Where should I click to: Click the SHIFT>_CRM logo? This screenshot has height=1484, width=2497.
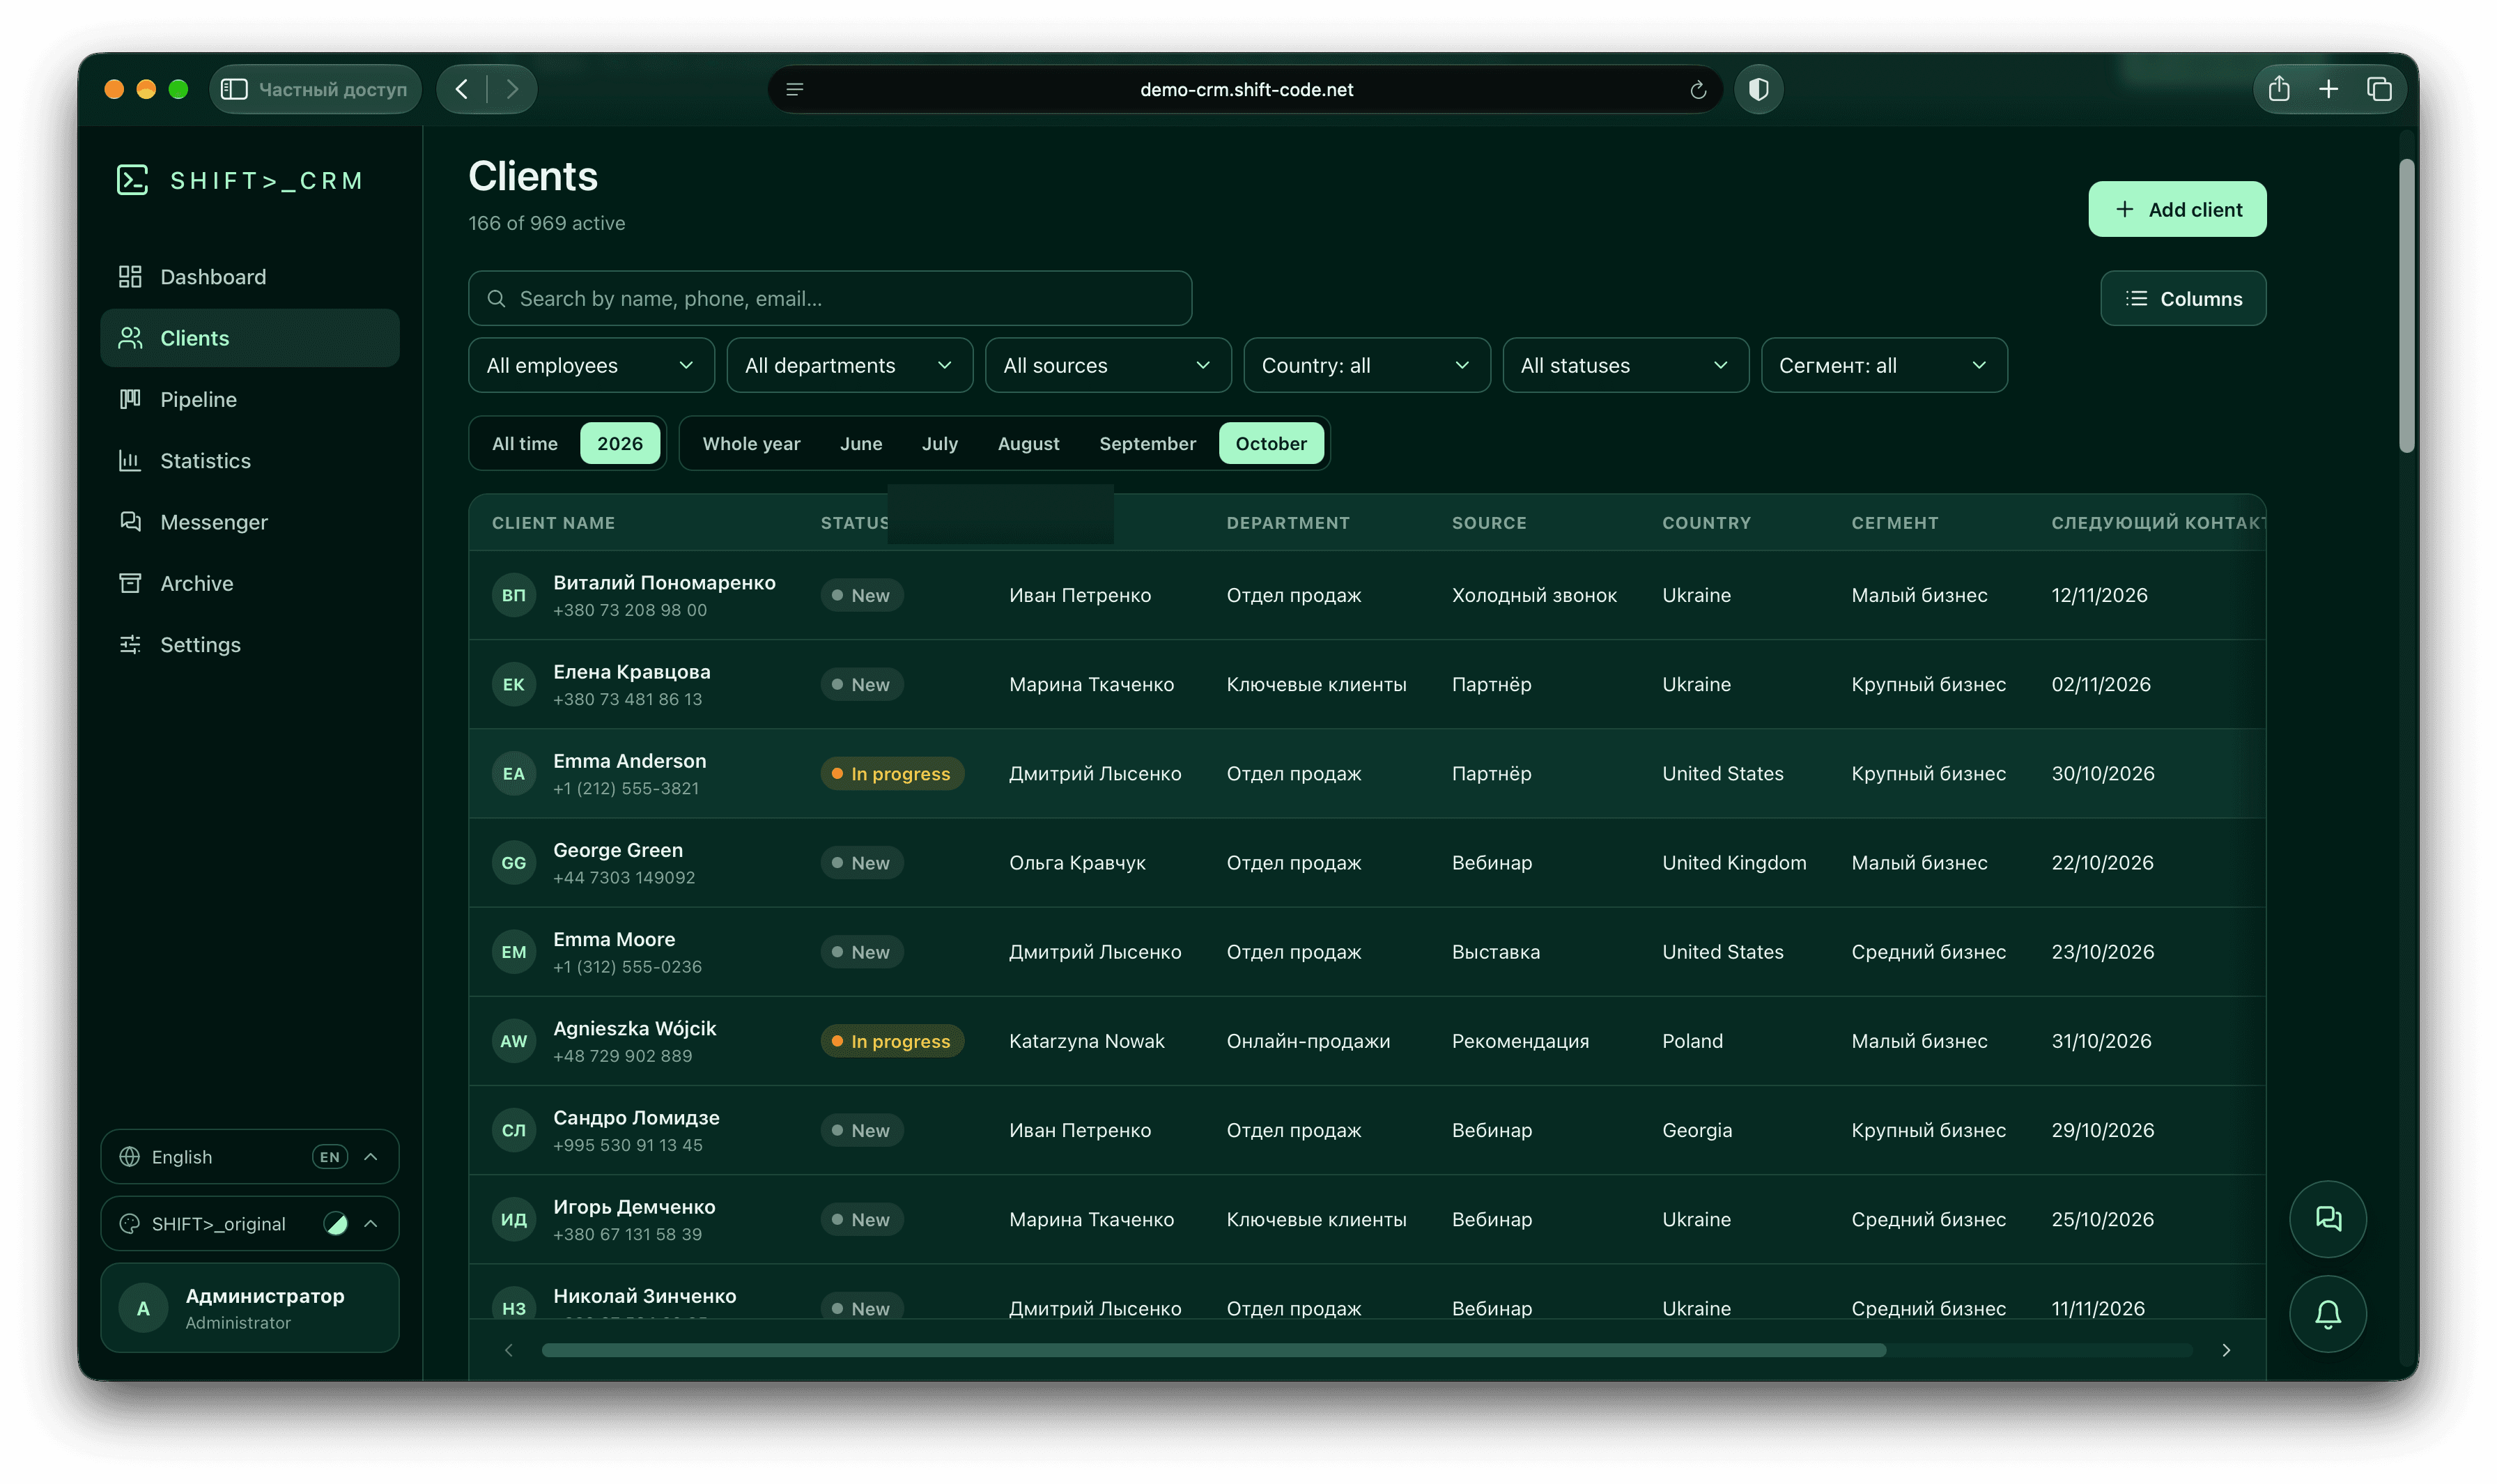(240, 180)
